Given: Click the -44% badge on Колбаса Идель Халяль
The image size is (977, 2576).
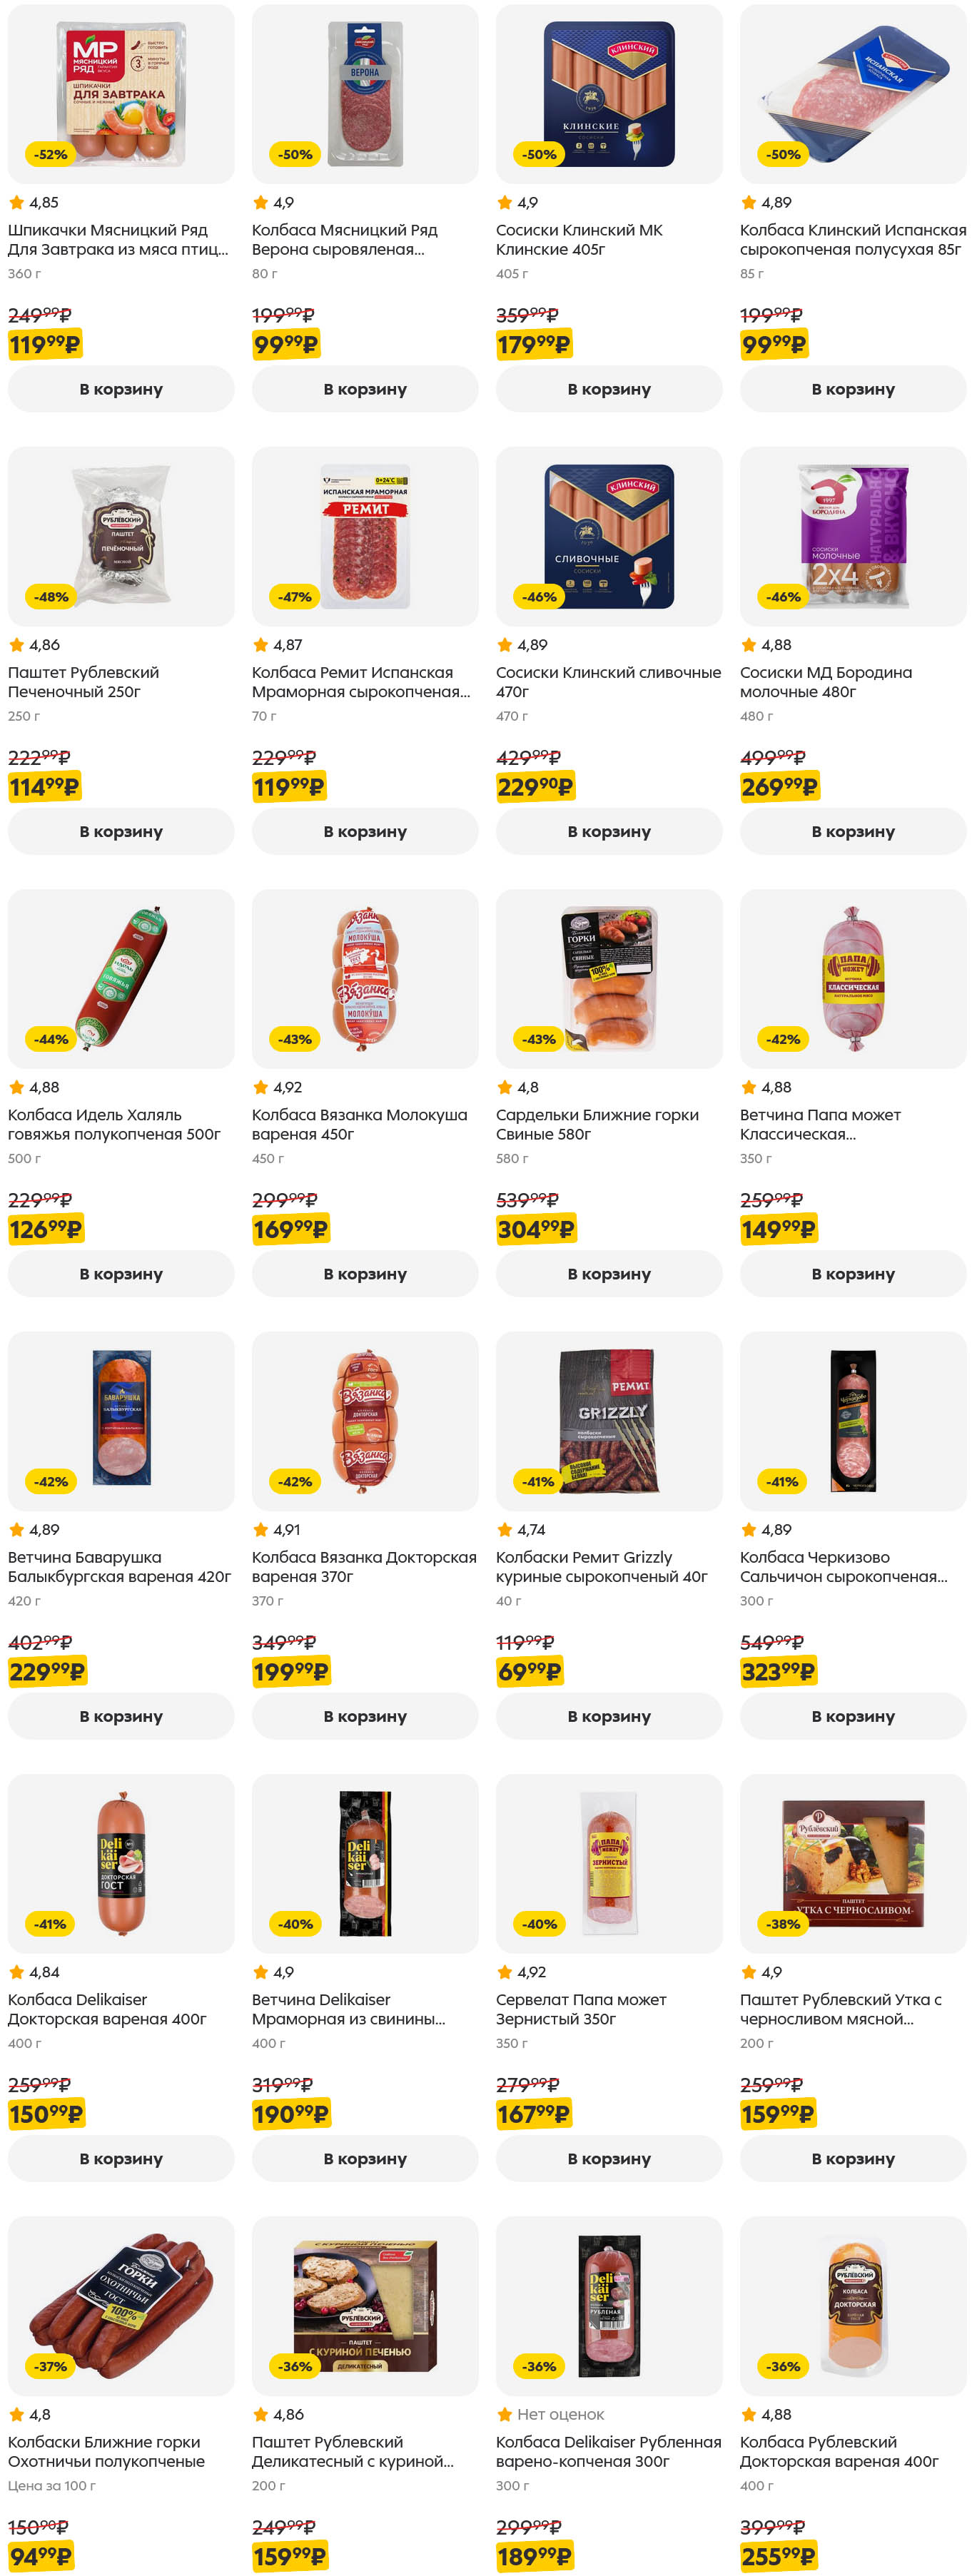Looking at the screenshot, I should pos(51,1039).
